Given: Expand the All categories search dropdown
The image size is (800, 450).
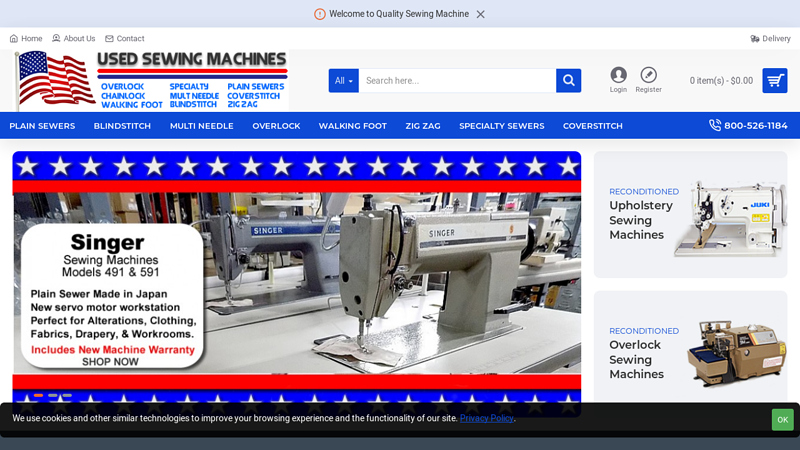Looking at the screenshot, I should point(343,81).
